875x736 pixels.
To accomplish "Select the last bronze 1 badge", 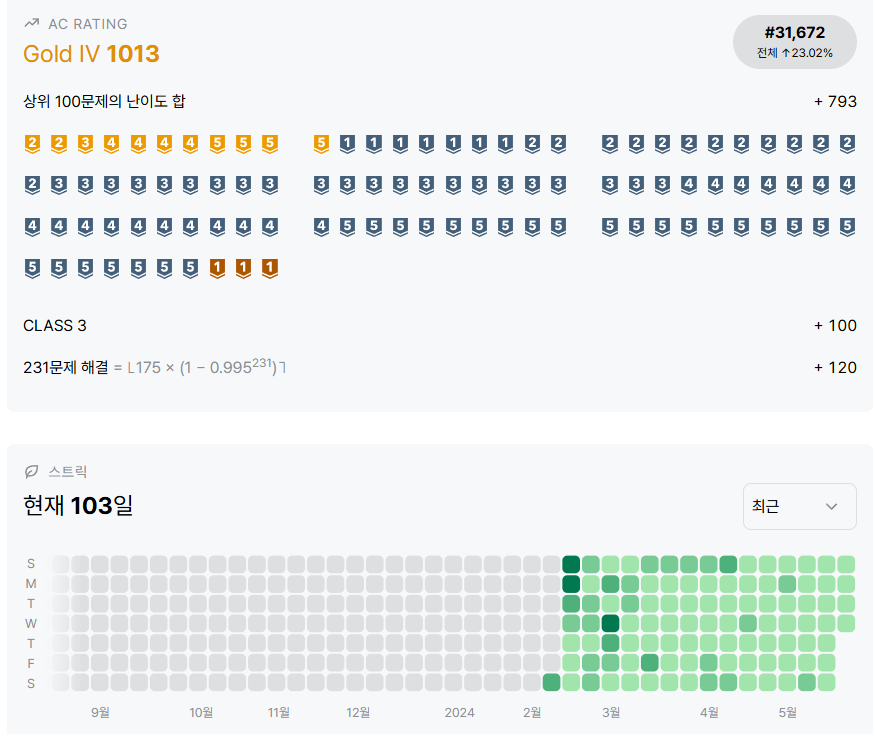I will (269, 268).
